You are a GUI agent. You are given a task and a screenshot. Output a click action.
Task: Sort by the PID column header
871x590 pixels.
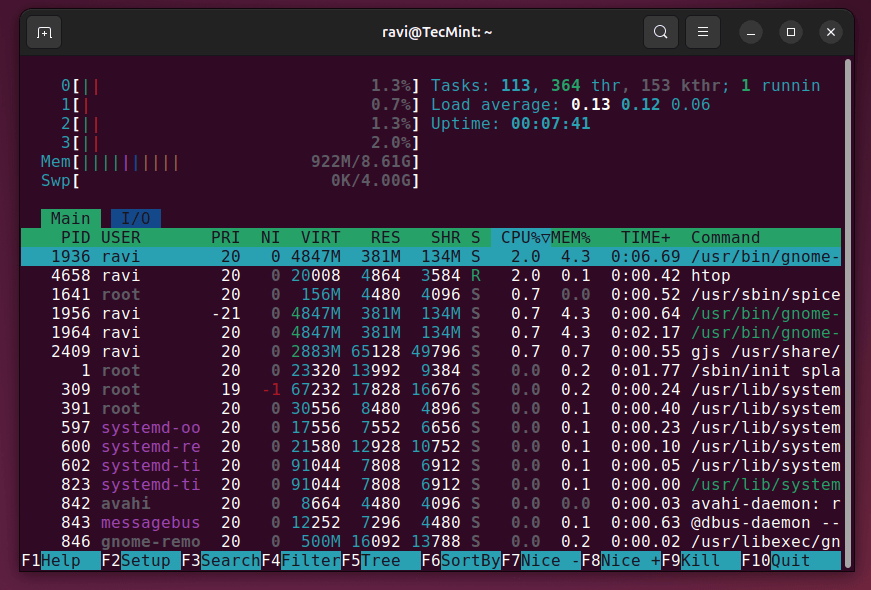(76, 238)
